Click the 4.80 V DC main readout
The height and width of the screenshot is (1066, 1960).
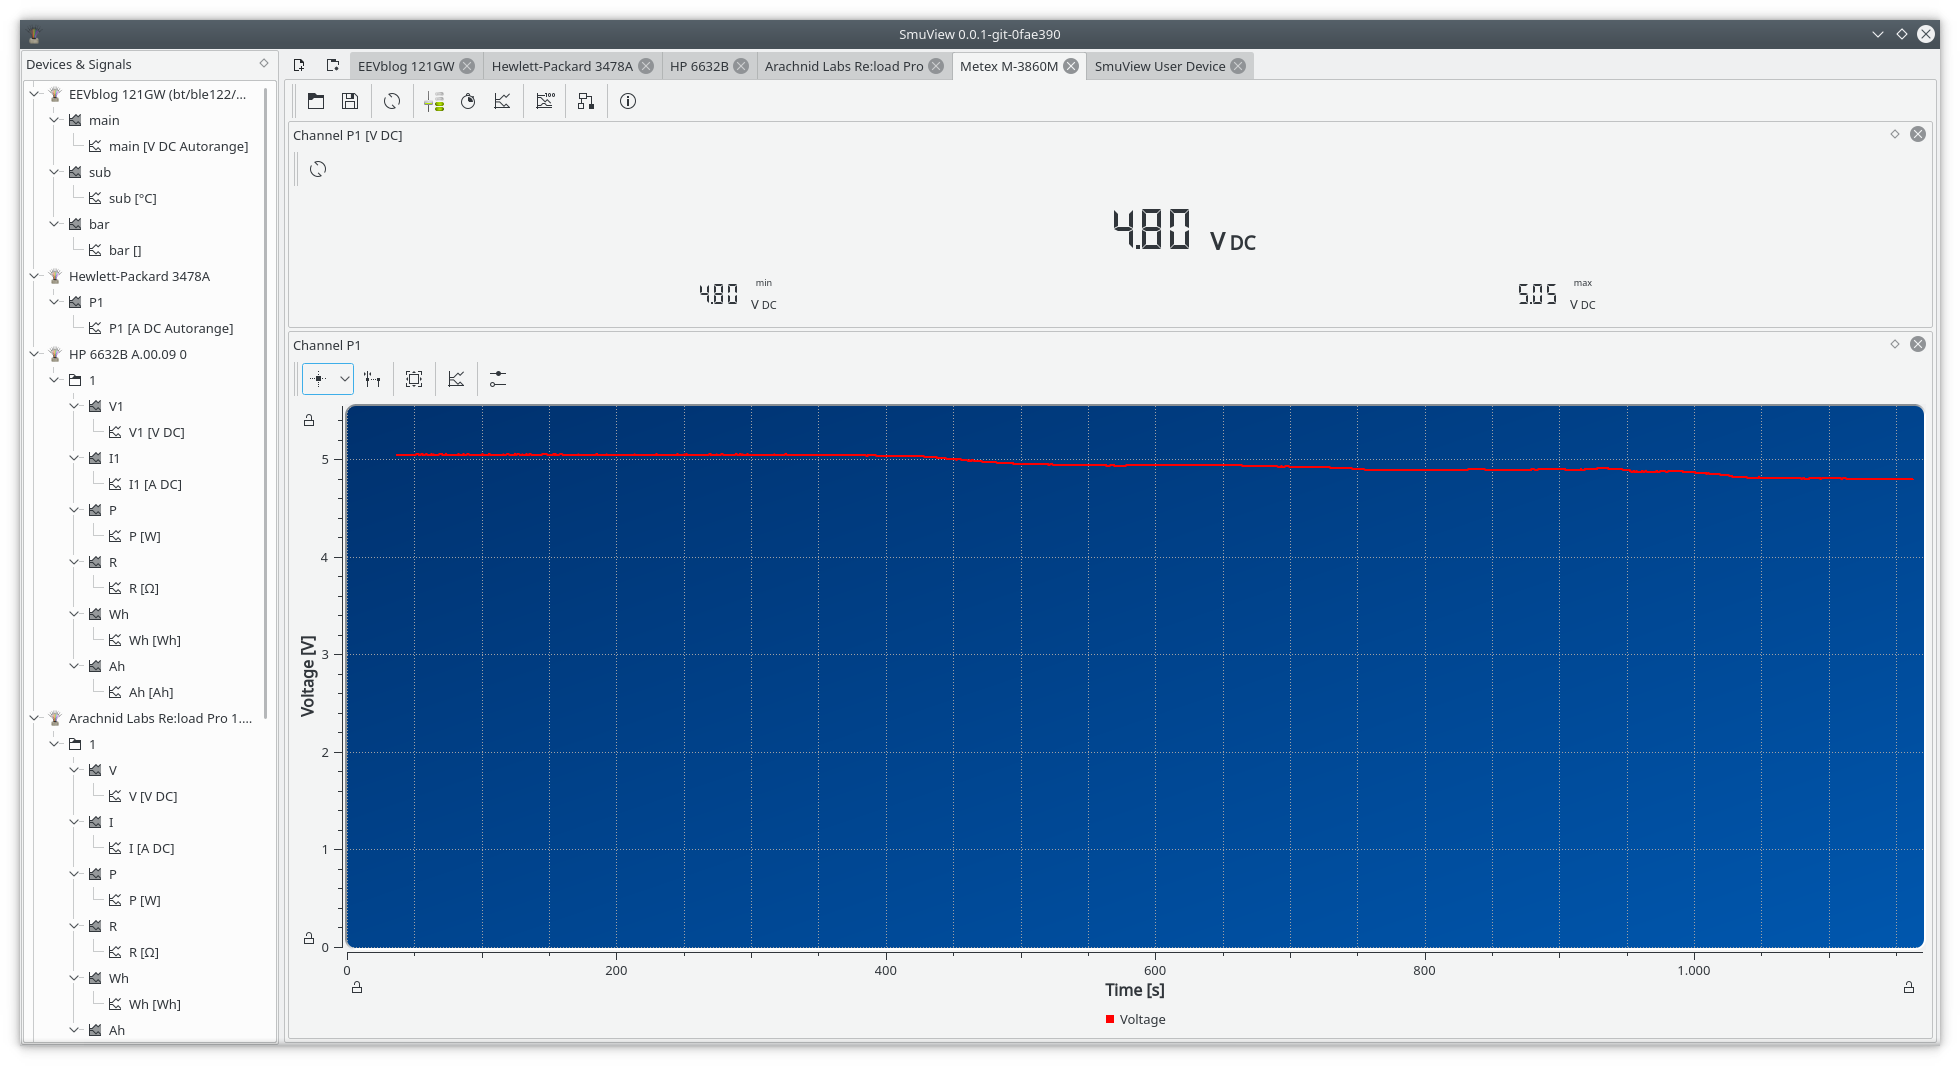[x=1184, y=230]
